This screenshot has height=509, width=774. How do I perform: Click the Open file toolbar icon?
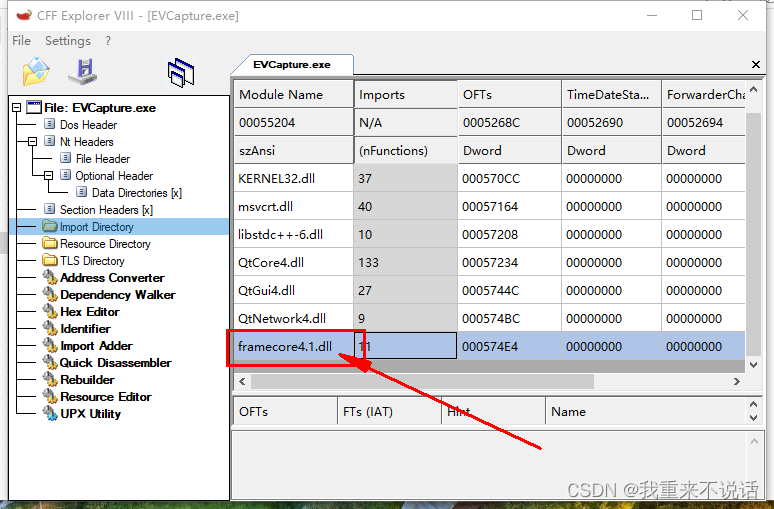tap(36, 72)
